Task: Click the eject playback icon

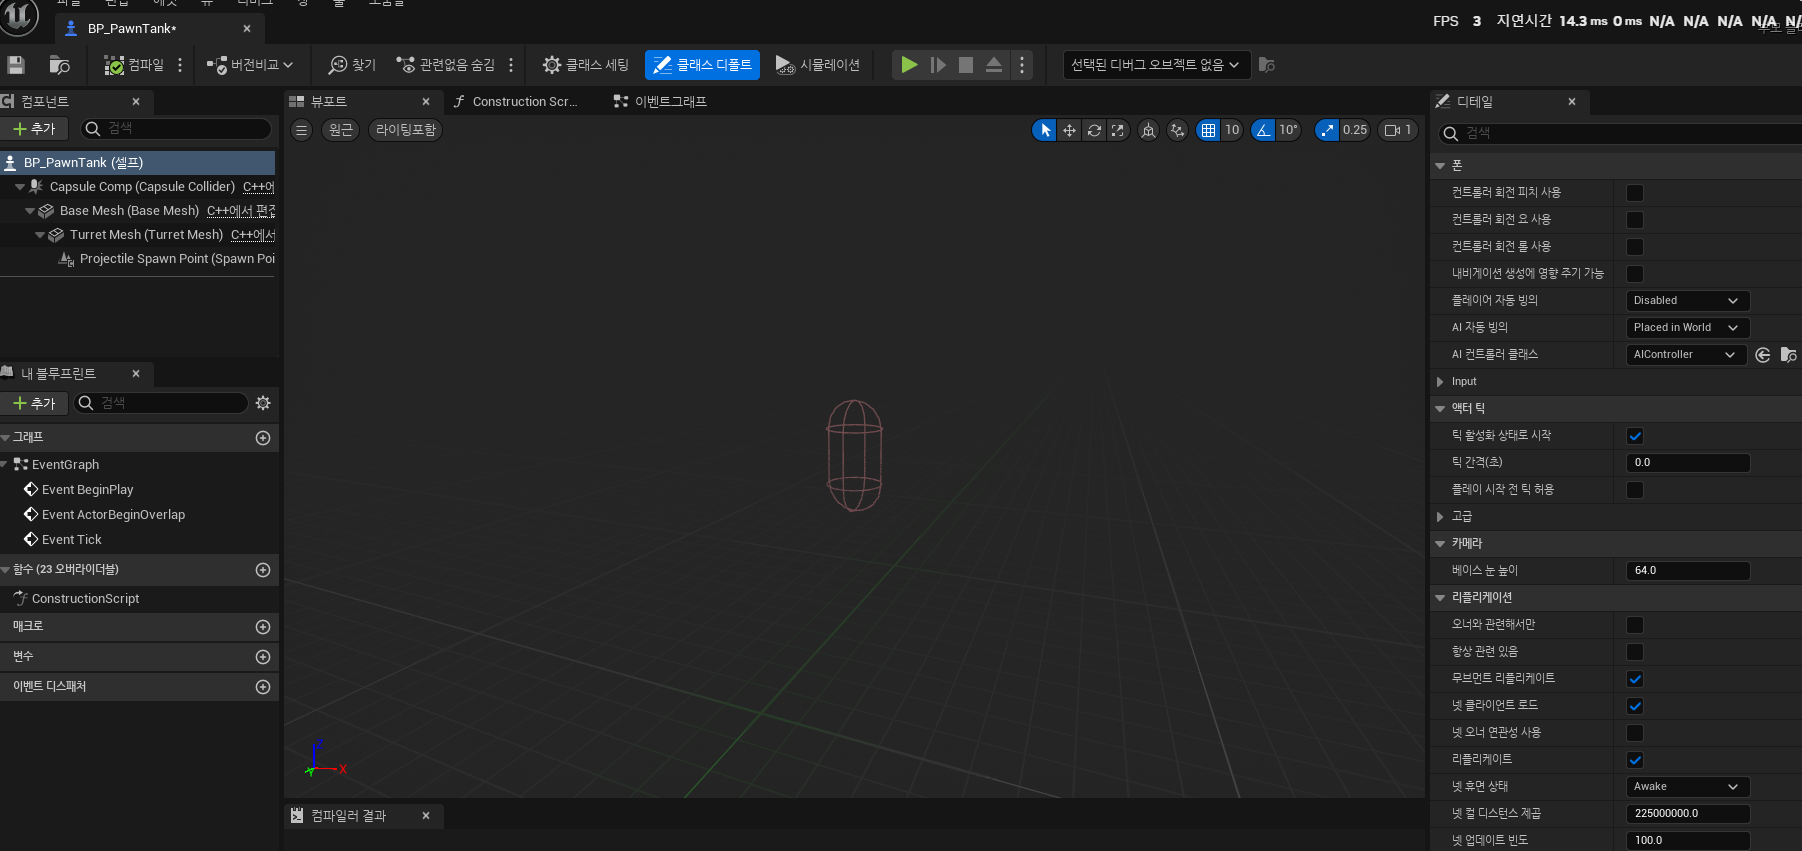Action: point(994,65)
